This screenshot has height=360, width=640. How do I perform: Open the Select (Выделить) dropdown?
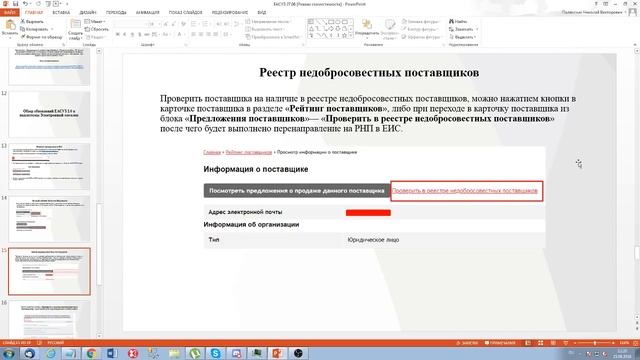(x=463, y=37)
